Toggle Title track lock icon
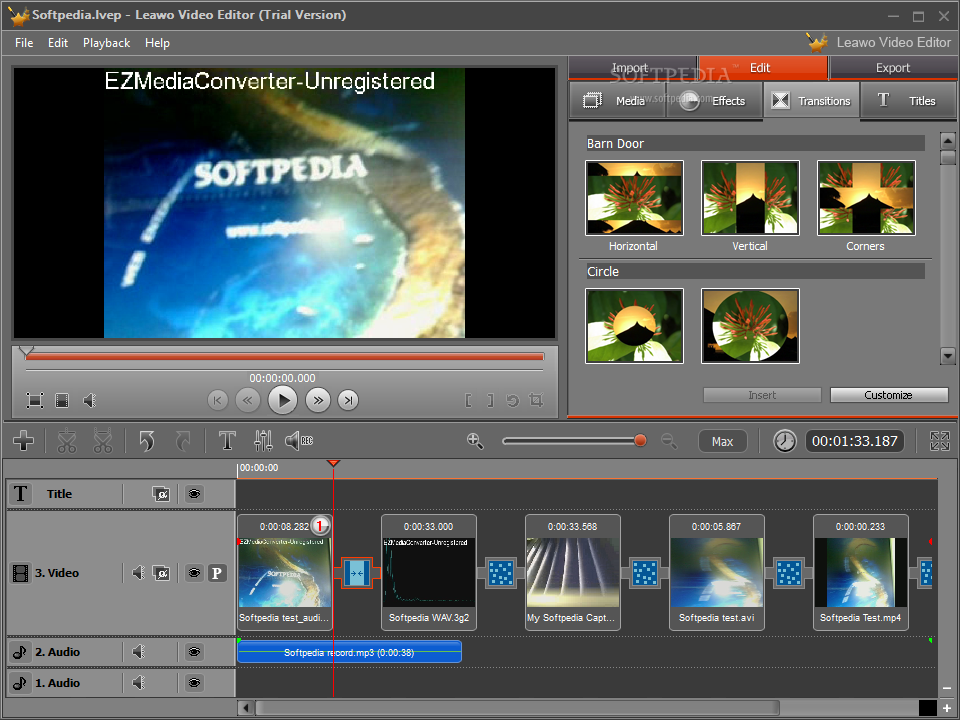The height and width of the screenshot is (720, 960). (161, 493)
